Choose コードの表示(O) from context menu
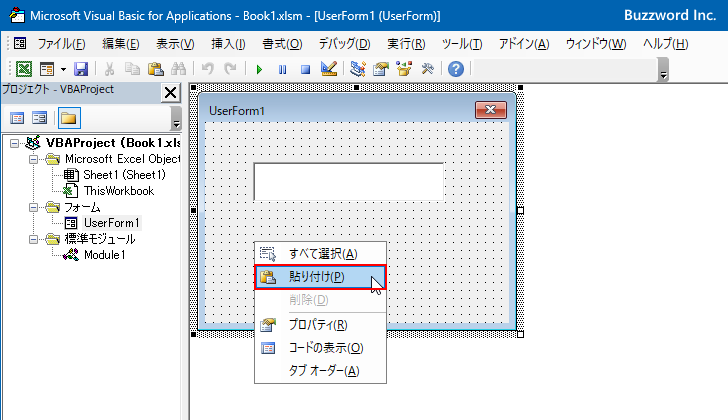This screenshot has height=420, width=728. tap(320, 348)
